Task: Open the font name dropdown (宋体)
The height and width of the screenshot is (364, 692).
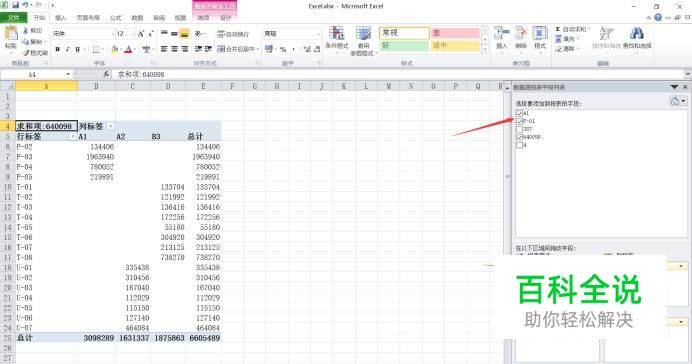Action: [112, 34]
